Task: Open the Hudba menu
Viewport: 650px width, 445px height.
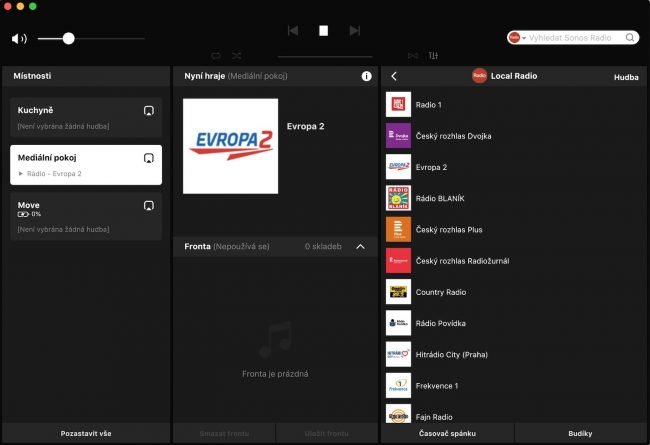Action: tap(626, 77)
